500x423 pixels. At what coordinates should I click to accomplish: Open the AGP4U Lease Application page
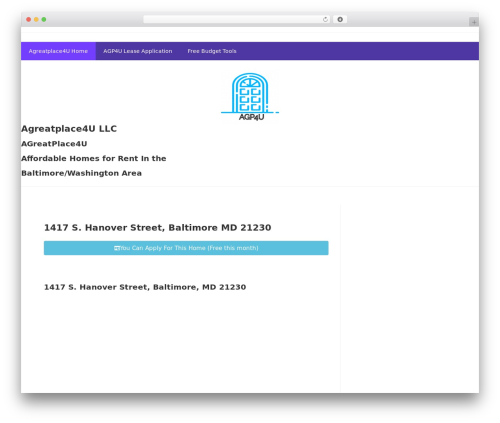[138, 51]
